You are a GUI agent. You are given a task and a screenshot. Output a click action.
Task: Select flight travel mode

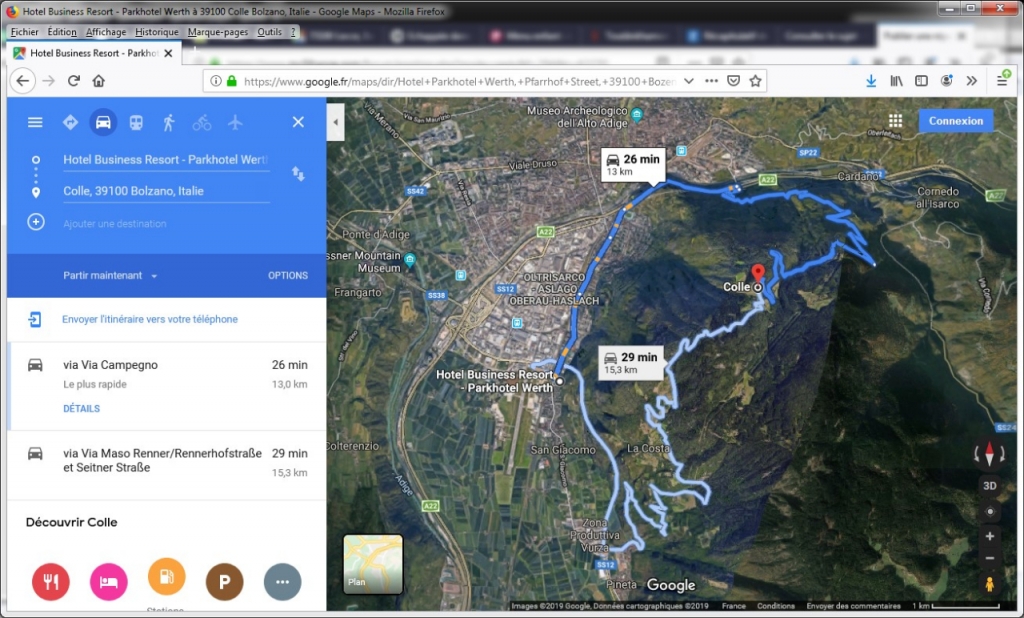235,122
